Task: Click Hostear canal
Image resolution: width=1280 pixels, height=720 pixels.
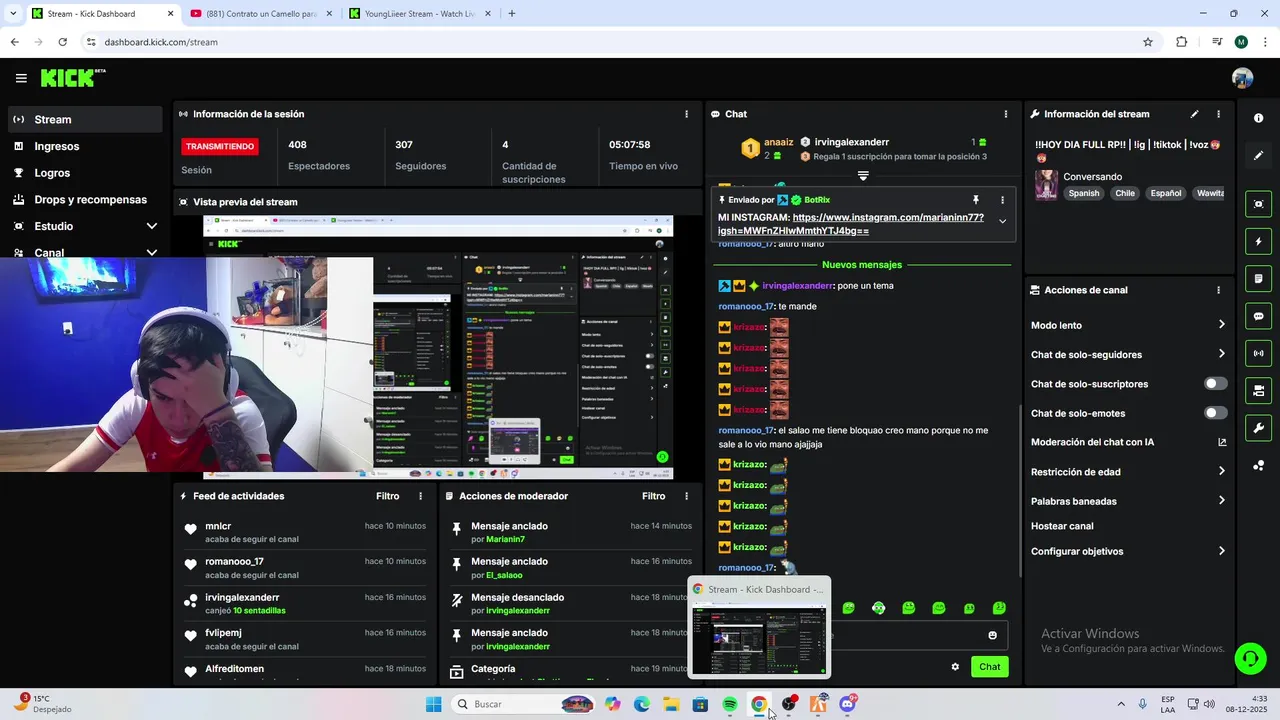Action: click(1062, 526)
